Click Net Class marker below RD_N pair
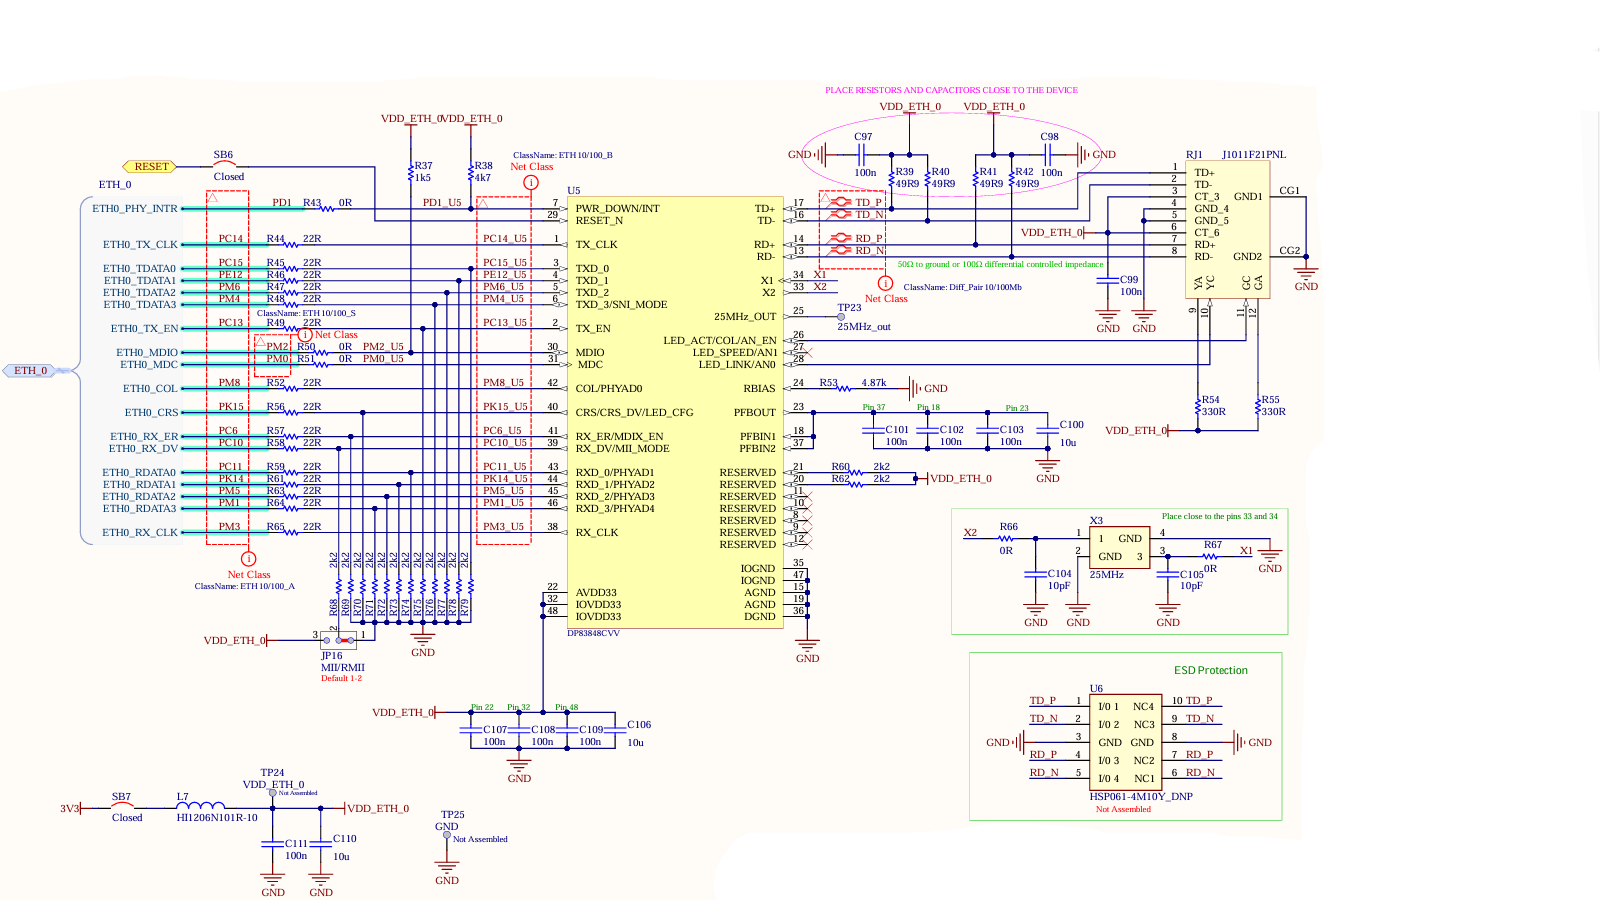The height and width of the screenshot is (900, 1600). (x=885, y=284)
